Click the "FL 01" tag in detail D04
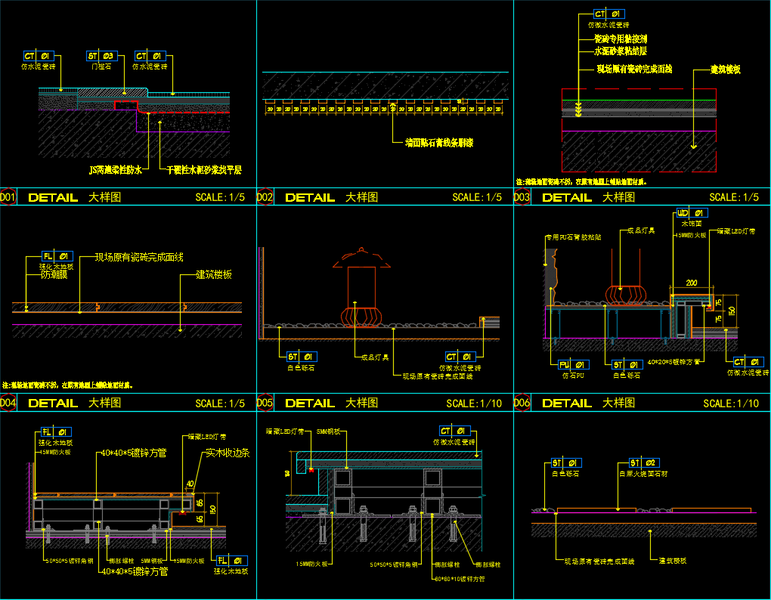Screen dimensions: 771x600 pos(57,256)
